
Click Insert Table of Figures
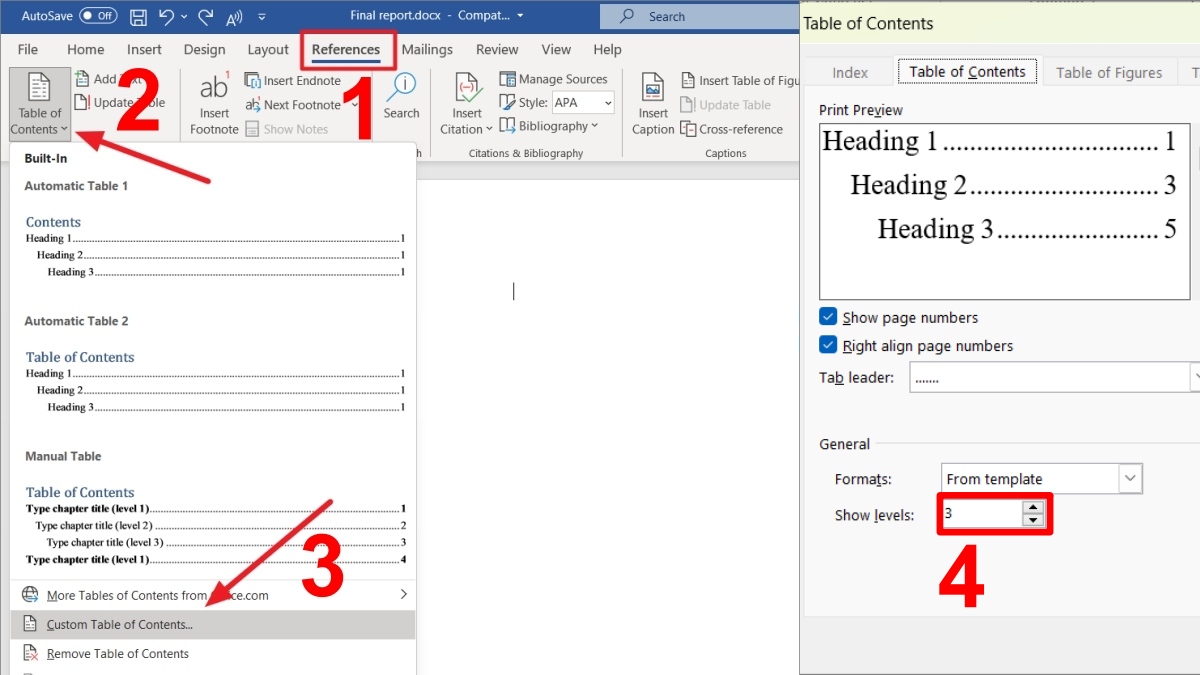741,80
